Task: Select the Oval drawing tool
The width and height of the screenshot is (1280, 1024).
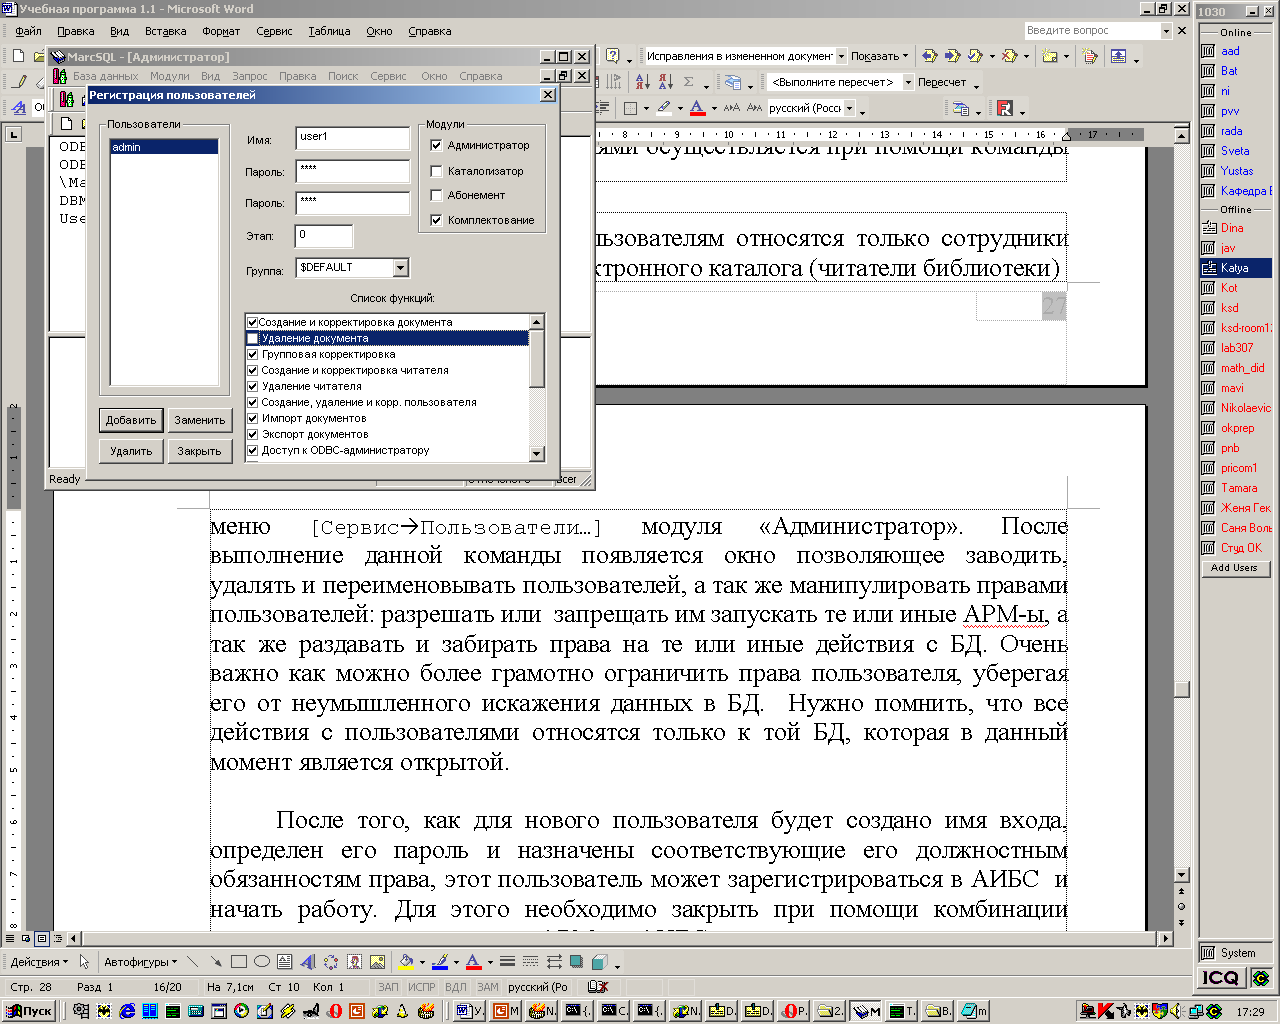Action: pyautogui.click(x=262, y=962)
